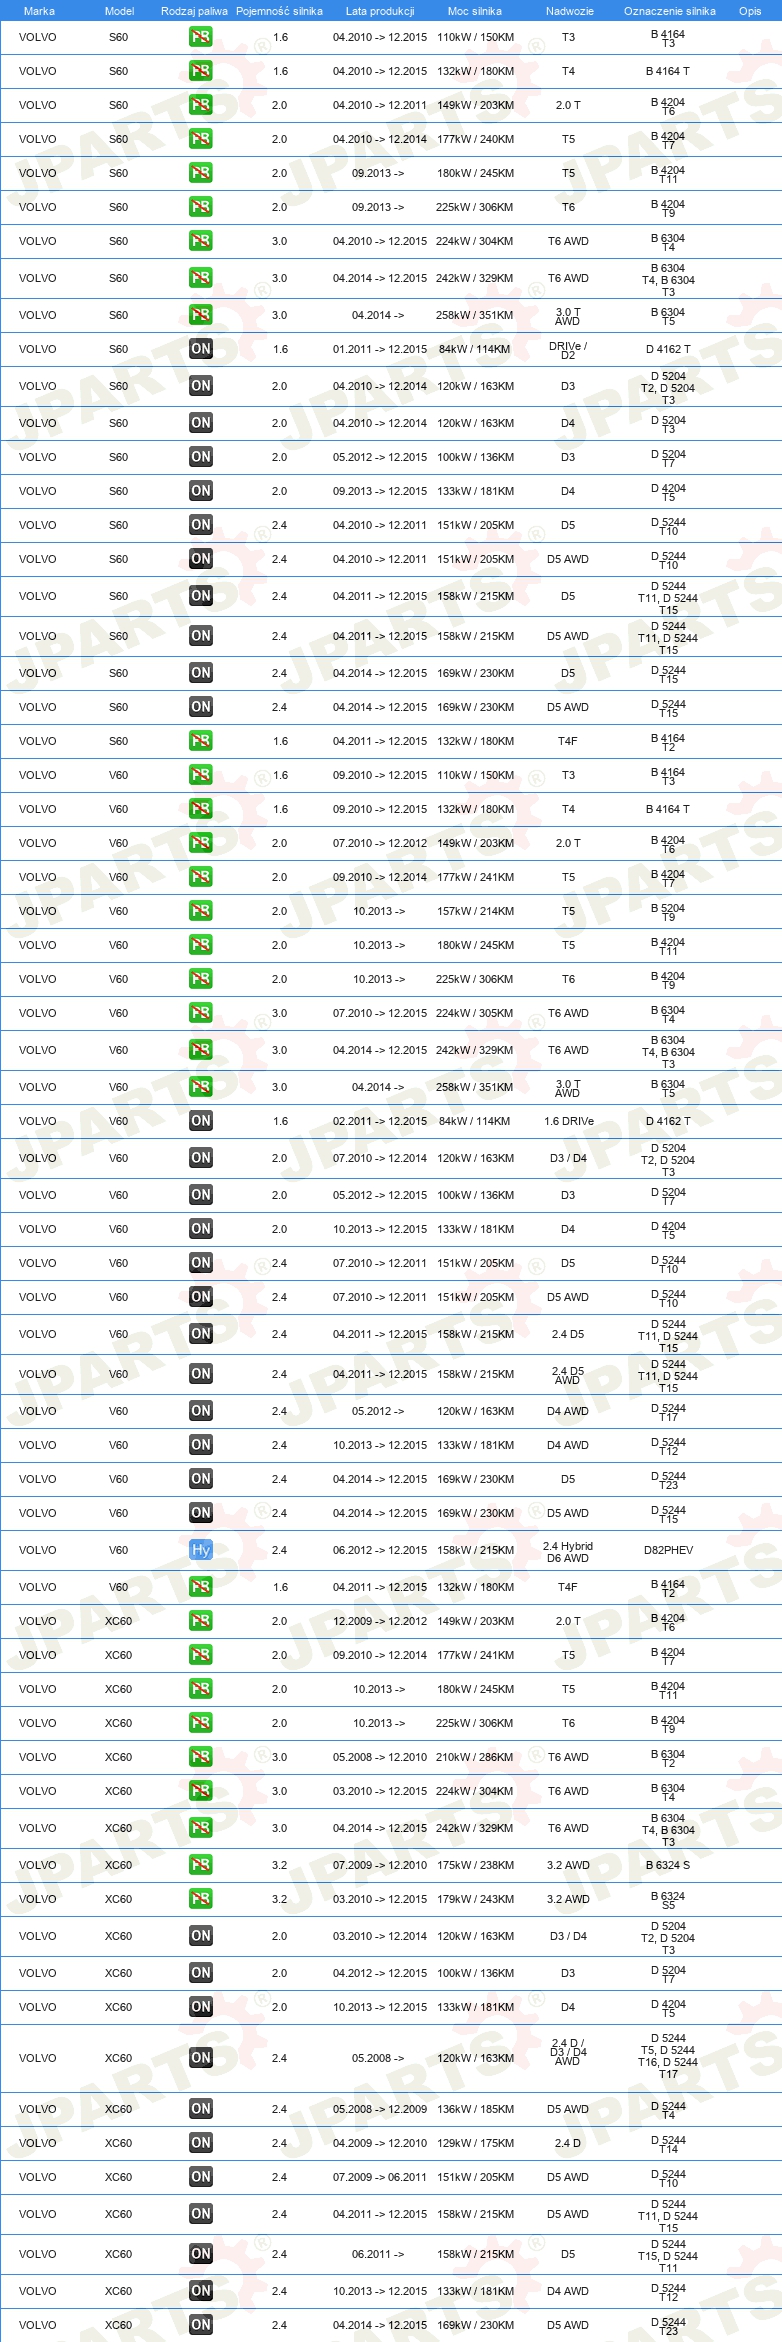Viewport: 782px width, 2342px height.
Task: Click diesel ON icon in V60 1.6 DRIVe row
Action: (x=200, y=1121)
